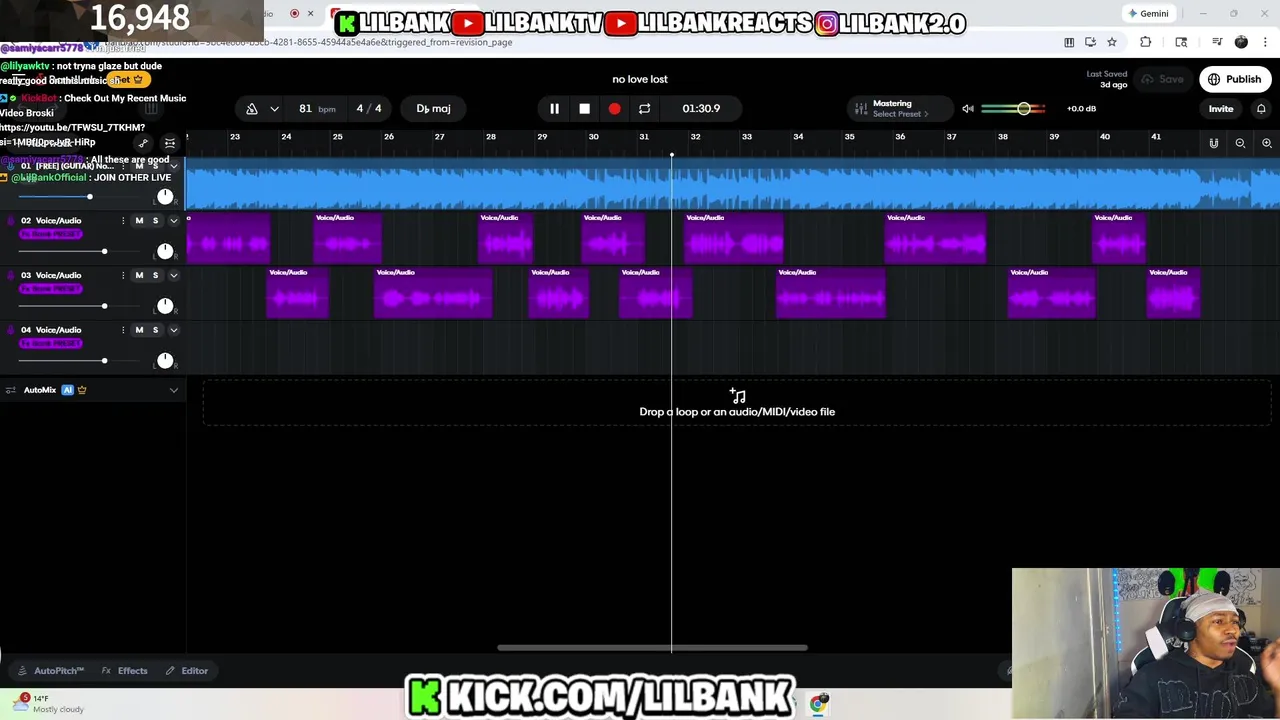1280x720 pixels.
Task: Solo track 03 Voice/Audio
Action: tap(155, 275)
